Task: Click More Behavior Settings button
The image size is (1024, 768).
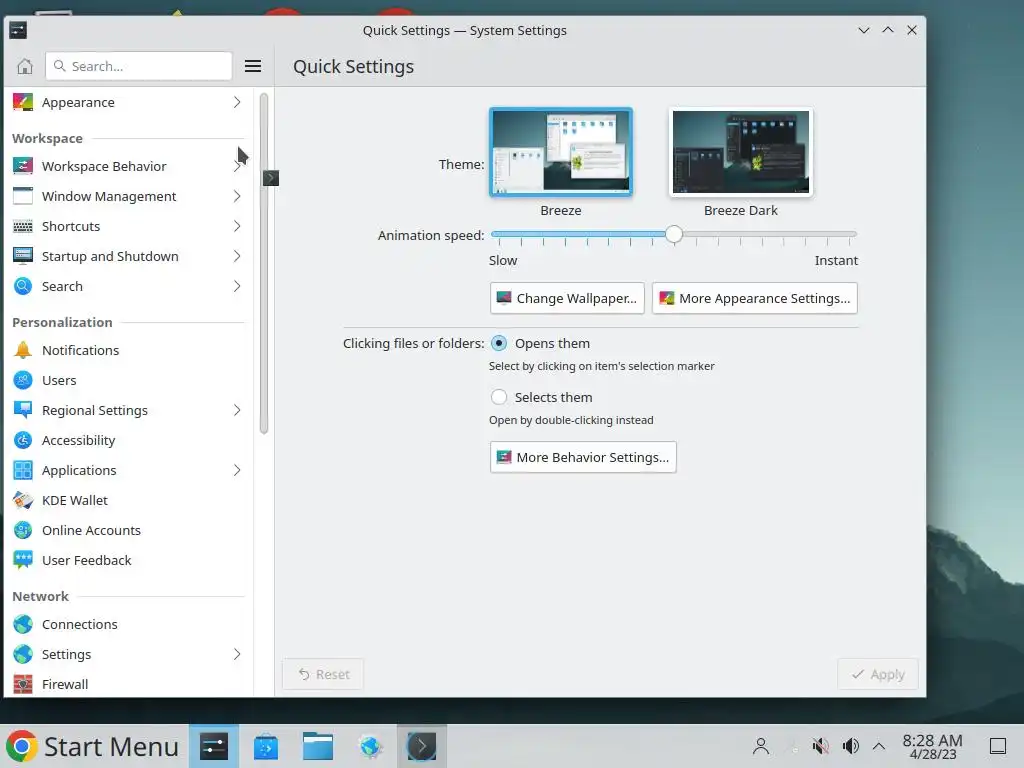Action: pyautogui.click(x=583, y=457)
